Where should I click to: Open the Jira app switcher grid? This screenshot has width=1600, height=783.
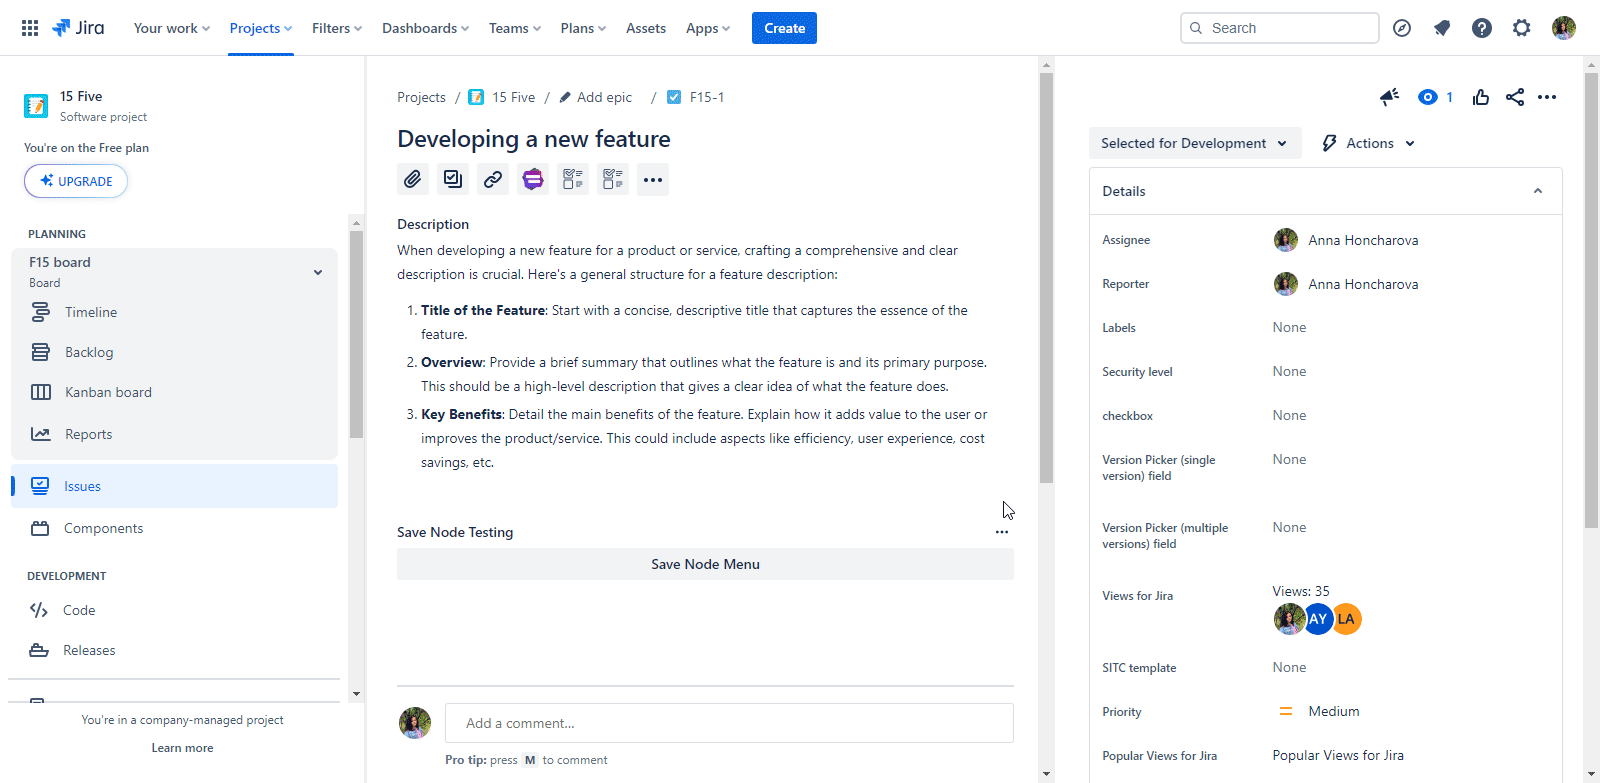coord(30,28)
